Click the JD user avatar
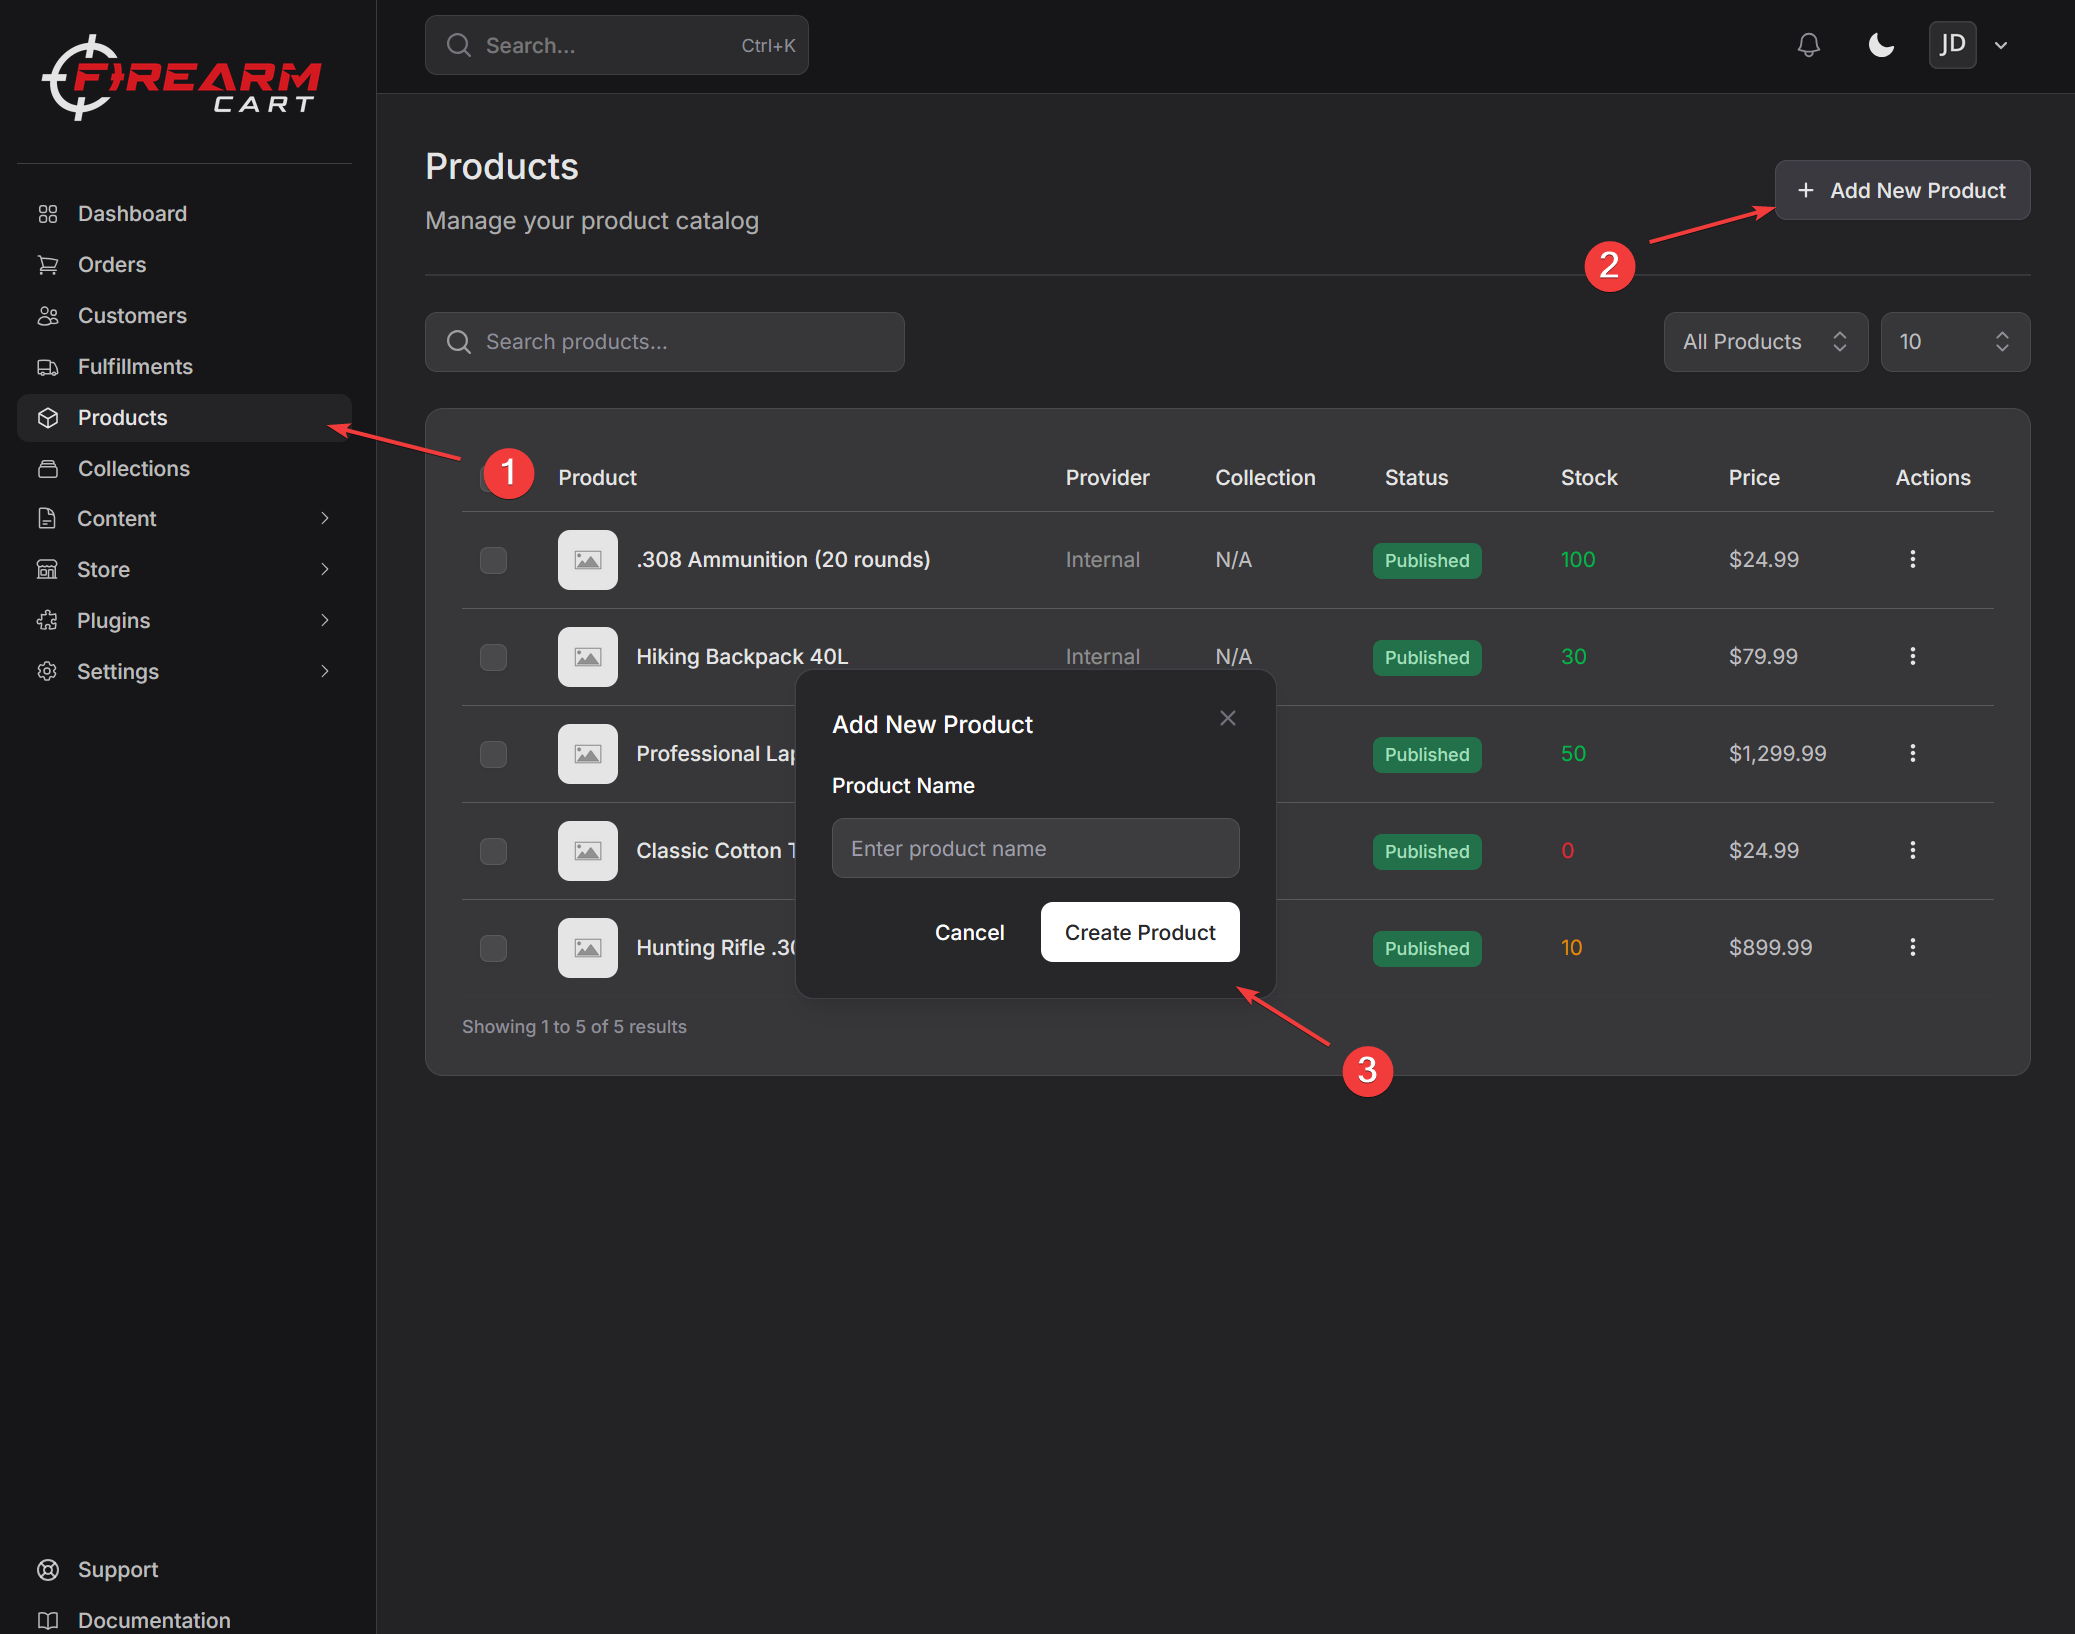The height and width of the screenshot is (1634, 2075). click(x=1952, y=45)
